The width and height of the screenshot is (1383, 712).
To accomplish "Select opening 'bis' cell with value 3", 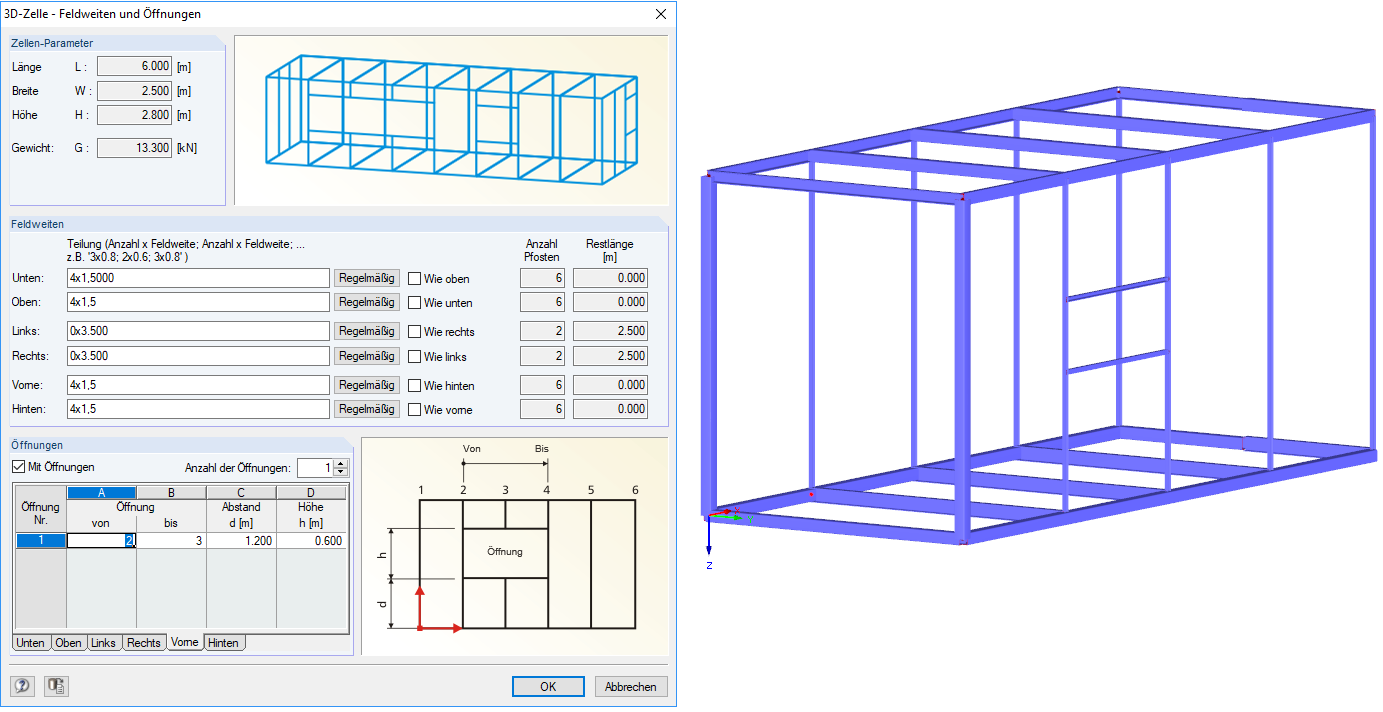I will click(x=171, y=541).
